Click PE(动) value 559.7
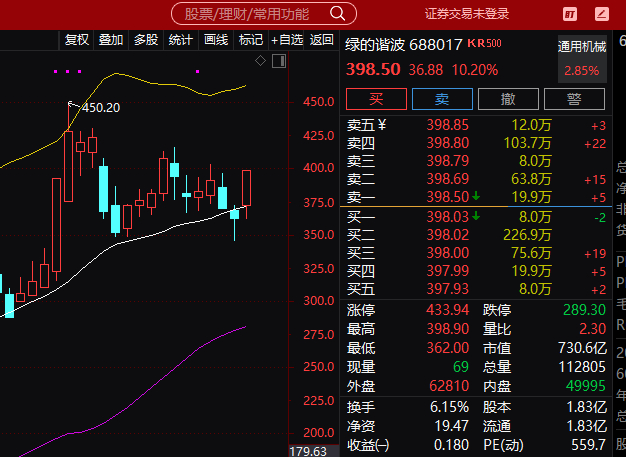This screenshot has width=626, height=457. click(587, 445)
